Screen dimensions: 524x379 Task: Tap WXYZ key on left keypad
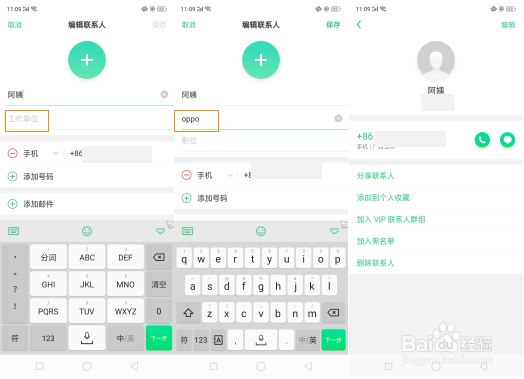click(x=125, y=311)
